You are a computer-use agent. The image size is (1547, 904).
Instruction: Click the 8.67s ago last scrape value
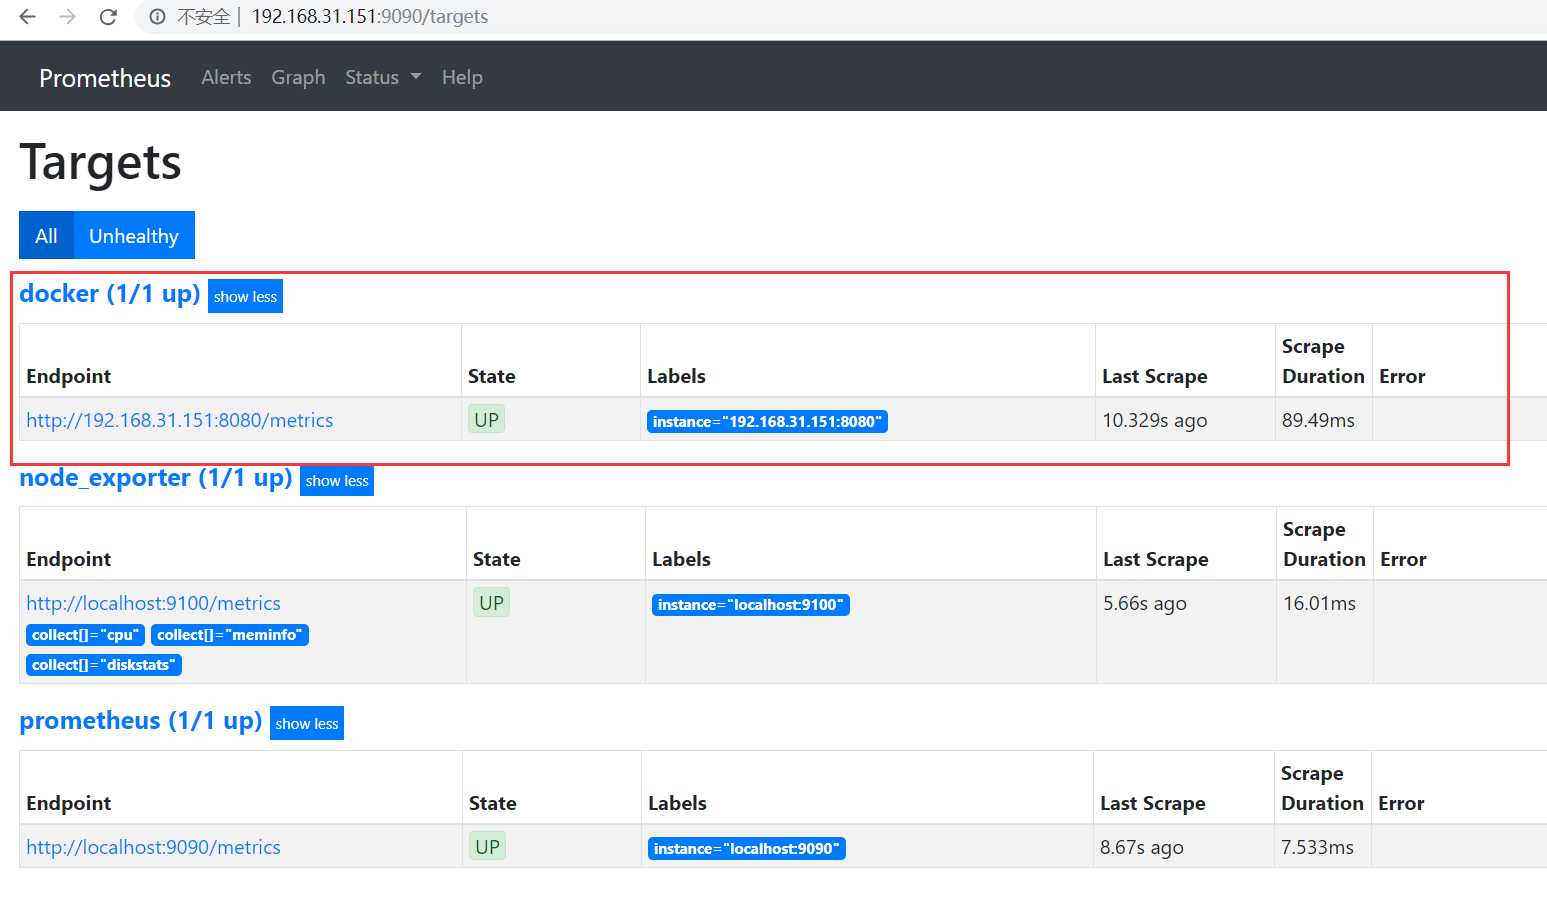pos(1142,847)
